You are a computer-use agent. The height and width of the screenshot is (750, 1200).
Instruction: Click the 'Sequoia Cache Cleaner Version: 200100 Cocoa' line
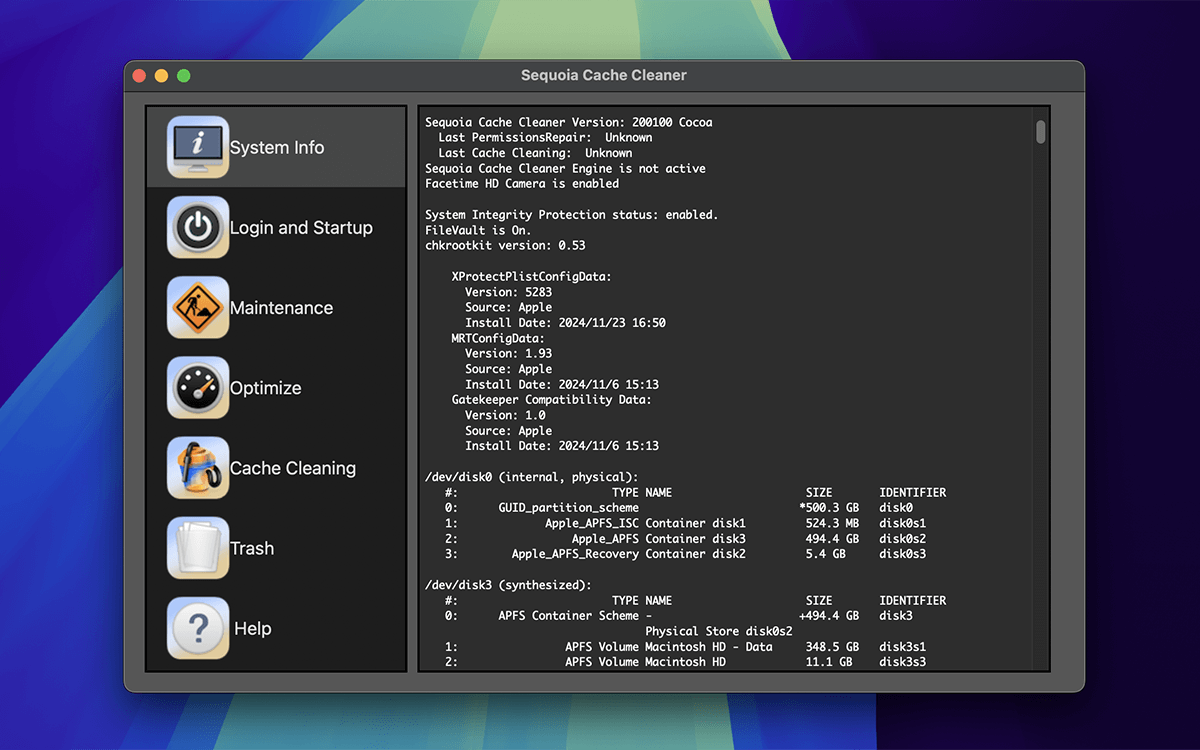pos(569,122)
